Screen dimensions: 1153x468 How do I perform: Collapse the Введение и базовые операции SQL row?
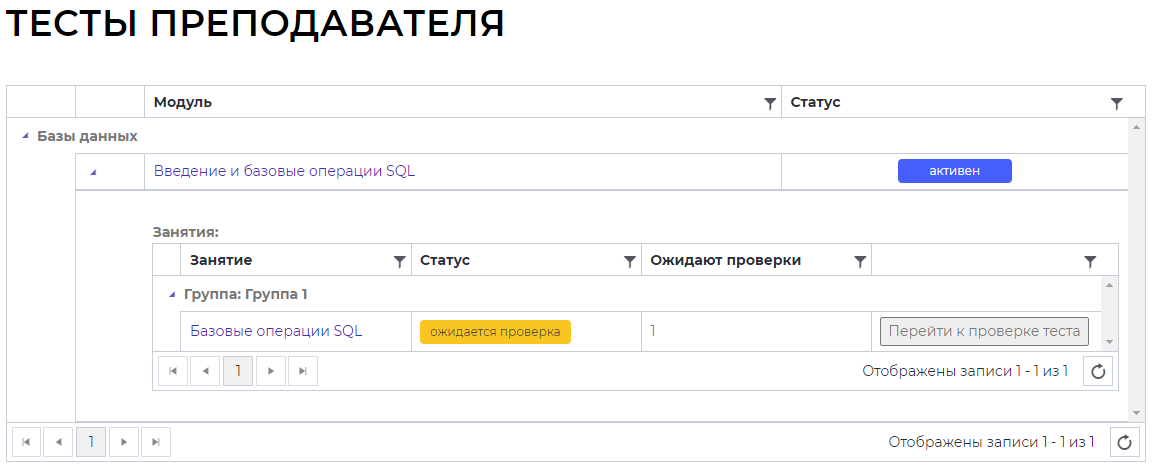(x=93, y=172)
